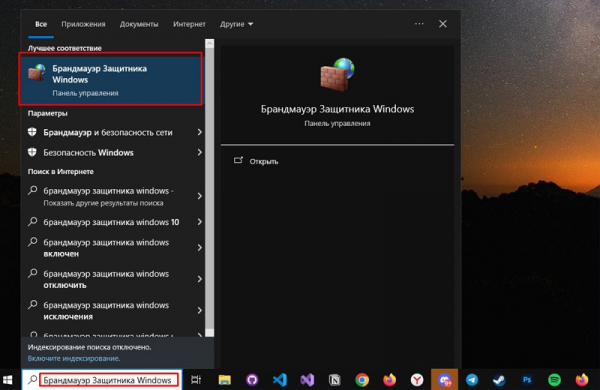Open Photoshop from the taskbar
The image size is (600, 390).
527,380
